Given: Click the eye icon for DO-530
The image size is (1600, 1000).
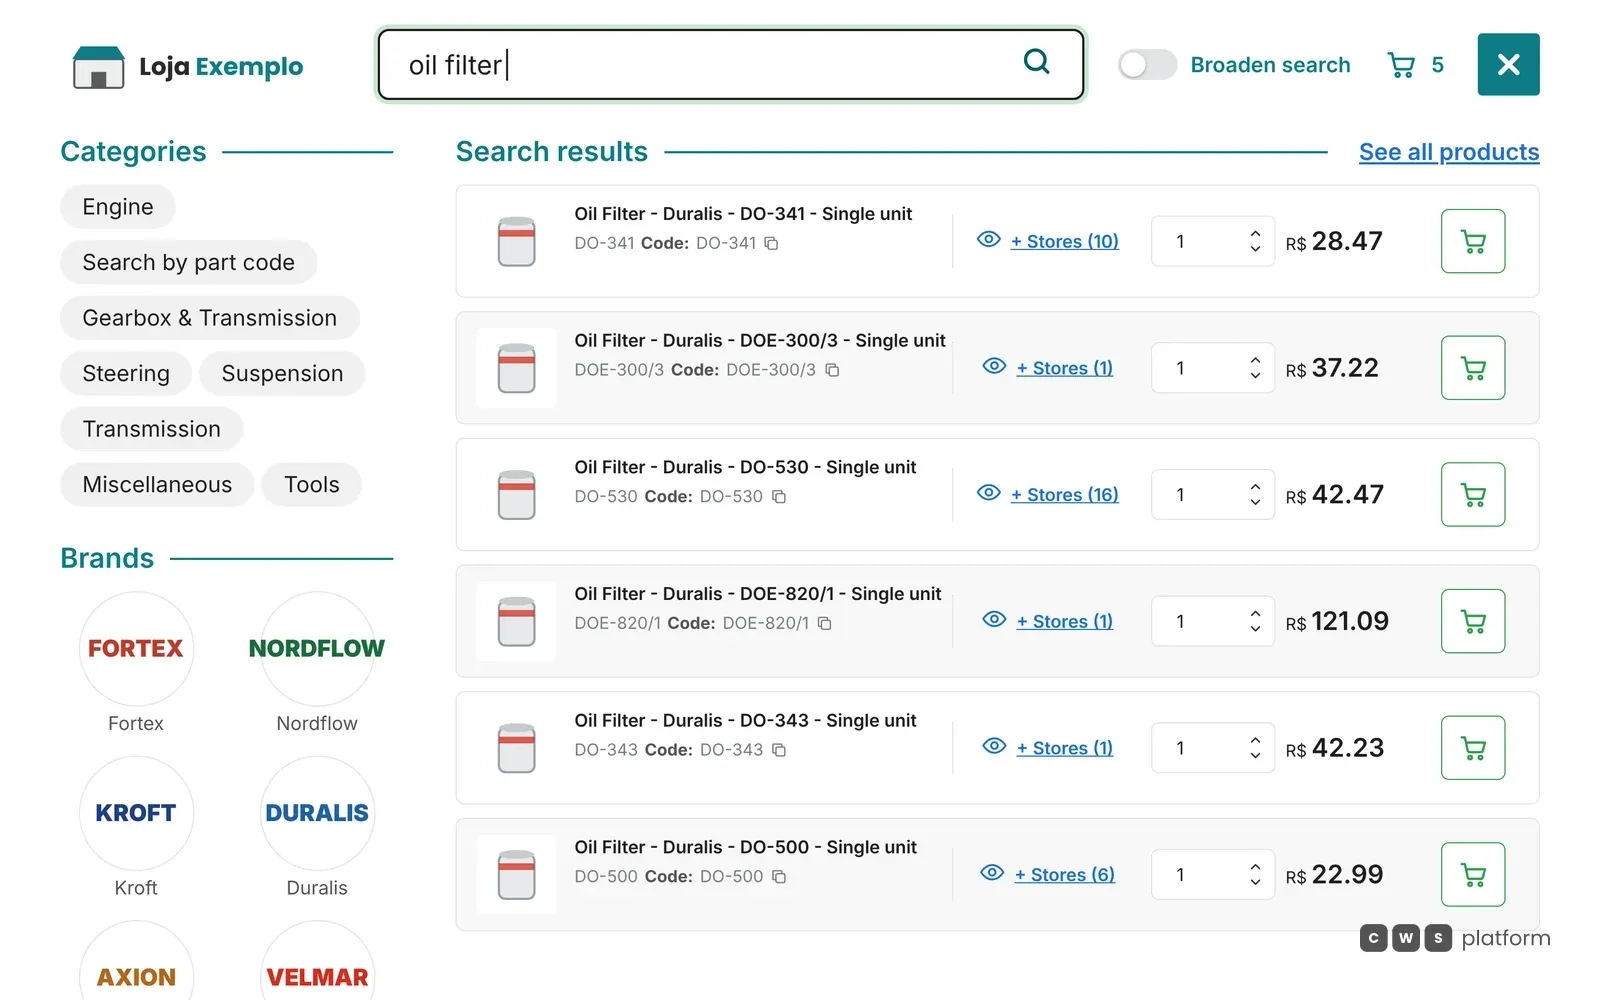Looking at the screenshot, I should point(989,493).
